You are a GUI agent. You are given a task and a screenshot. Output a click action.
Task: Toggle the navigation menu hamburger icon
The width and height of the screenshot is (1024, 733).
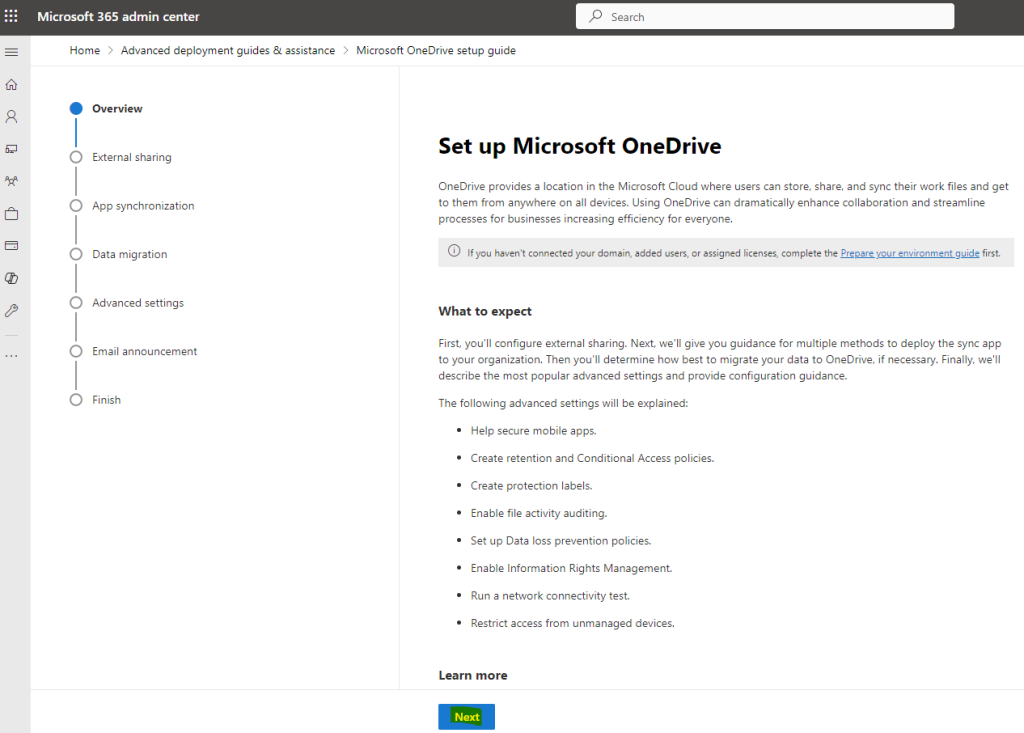point(12,52)
